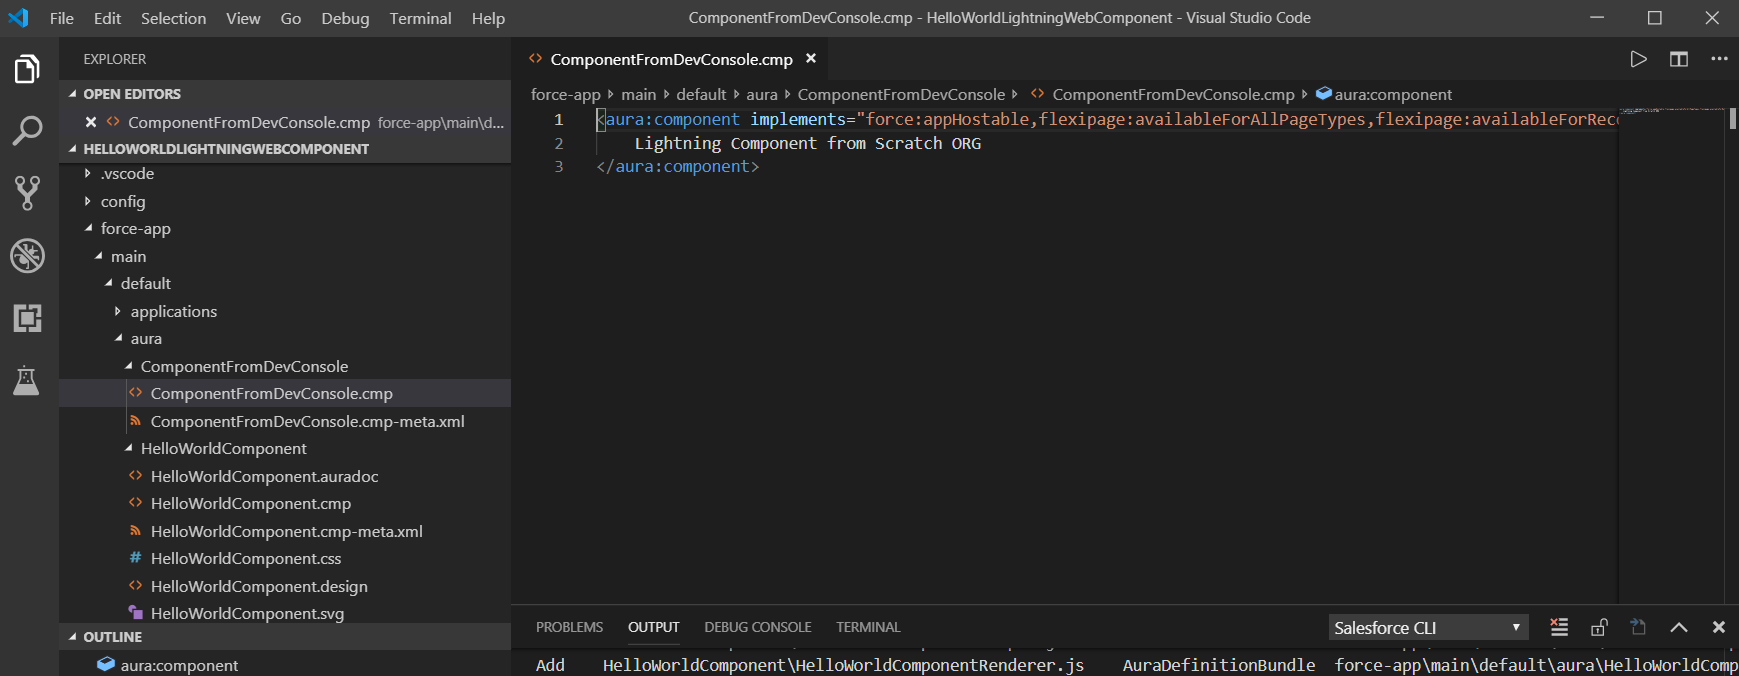Open the Explorer view in activity bar
This screenshot has width=1739, height=676.
pos(27,70)
